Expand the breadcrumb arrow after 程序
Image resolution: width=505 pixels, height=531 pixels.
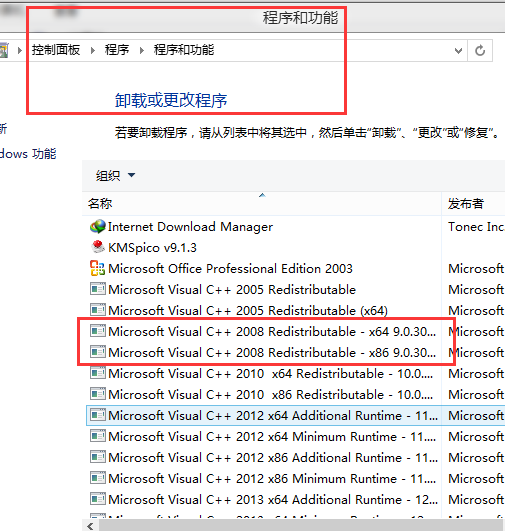pyautogui.click(x=142, y=50)
